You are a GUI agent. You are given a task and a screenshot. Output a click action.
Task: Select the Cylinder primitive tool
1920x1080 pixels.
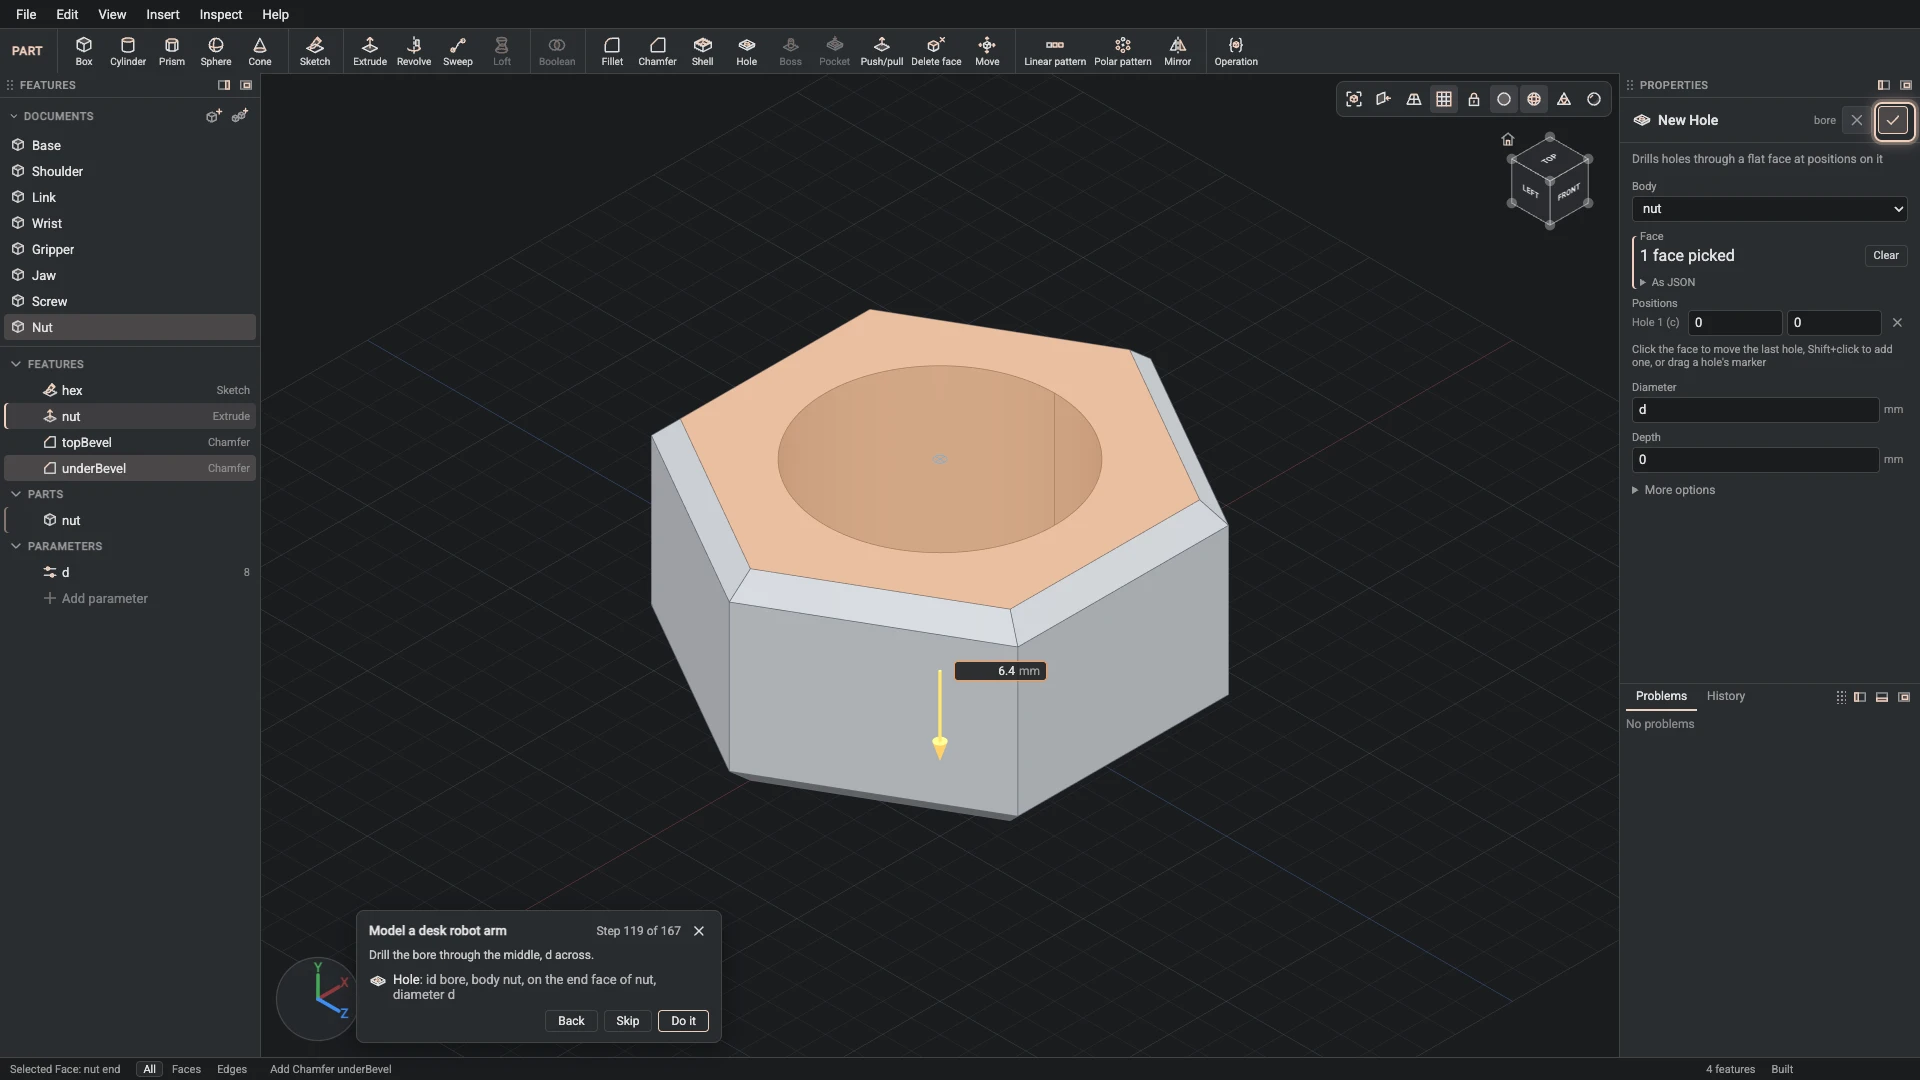pos(128,51)
